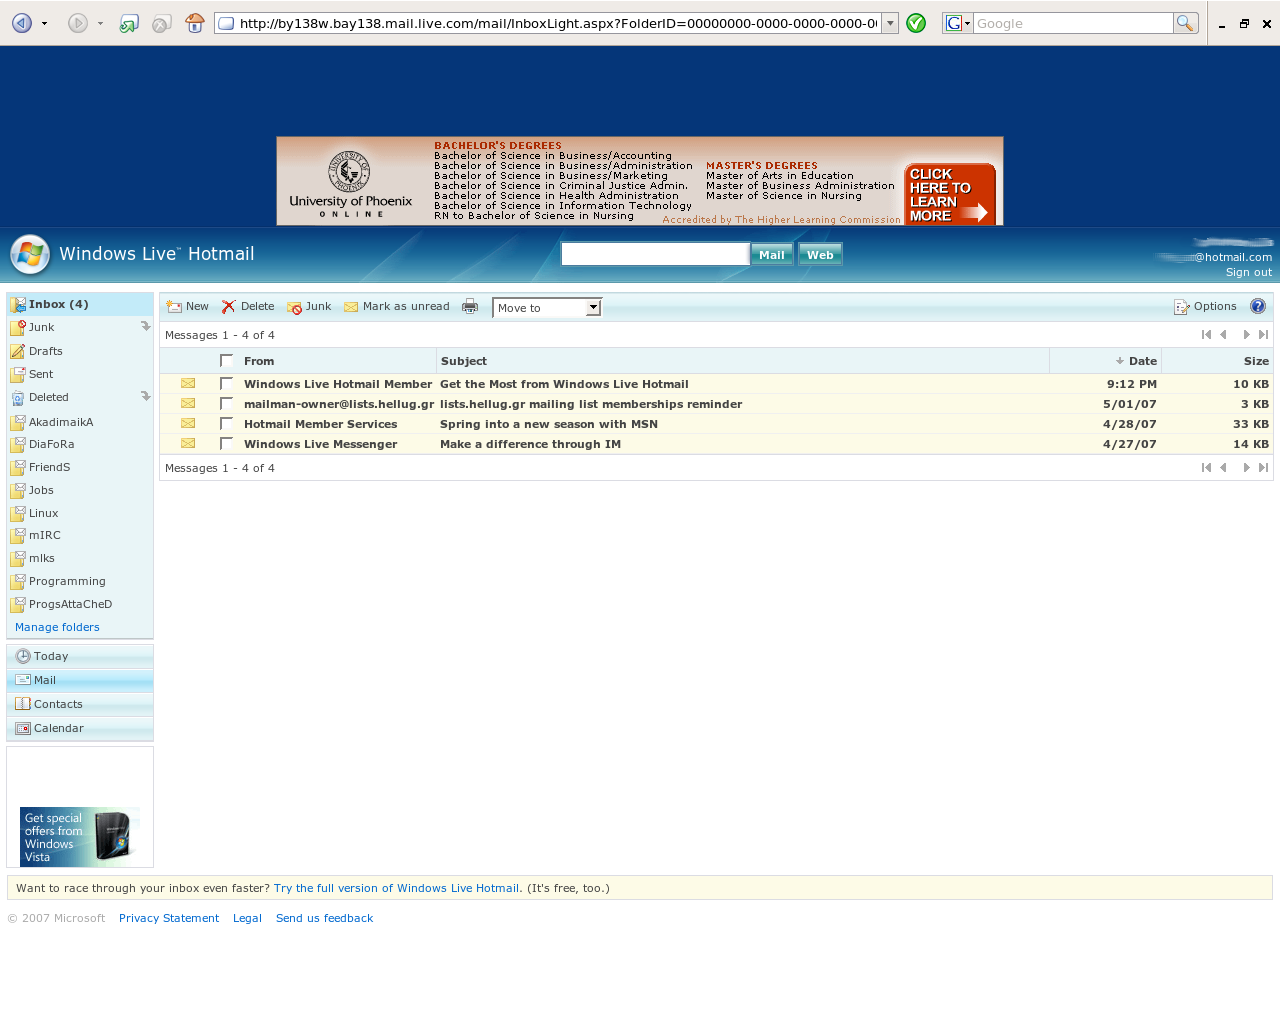Click the Hotmail search input field
The height and width of the screenshot is (1024, 1280).
point(655,255)
